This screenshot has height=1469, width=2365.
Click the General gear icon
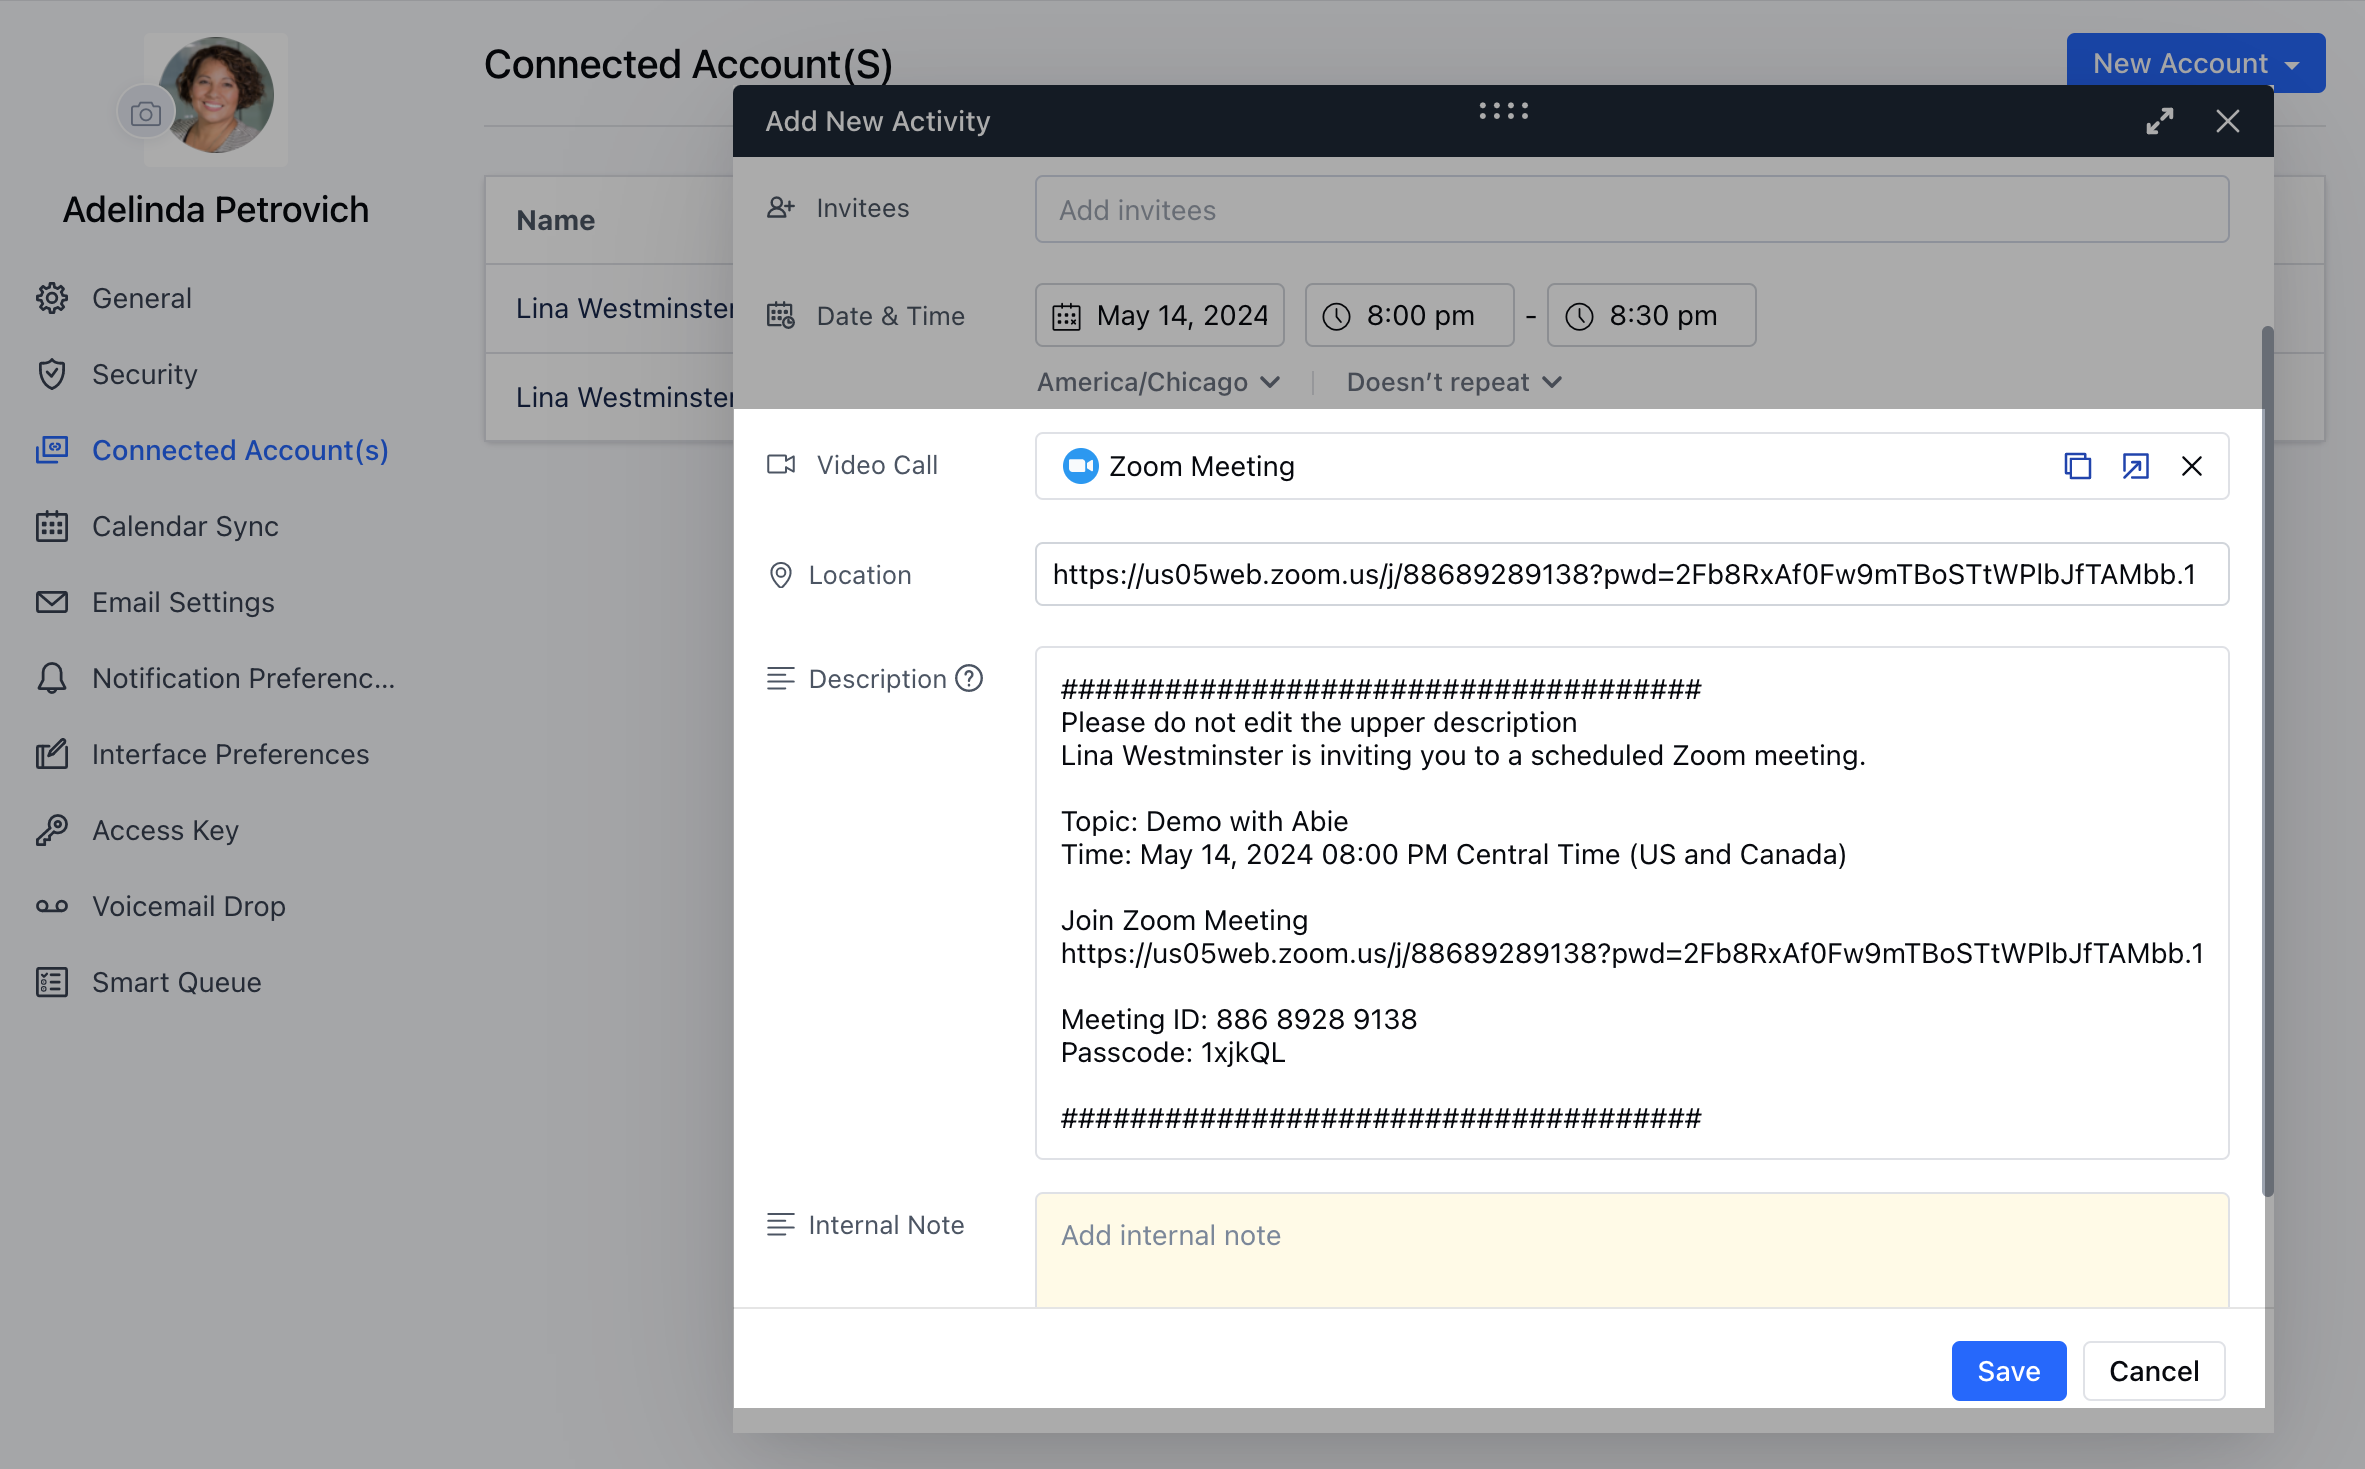pos(52,298)
